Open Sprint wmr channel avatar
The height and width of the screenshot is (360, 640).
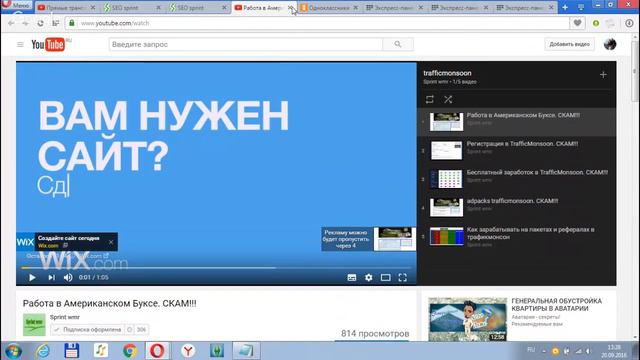tap(34, 325)
